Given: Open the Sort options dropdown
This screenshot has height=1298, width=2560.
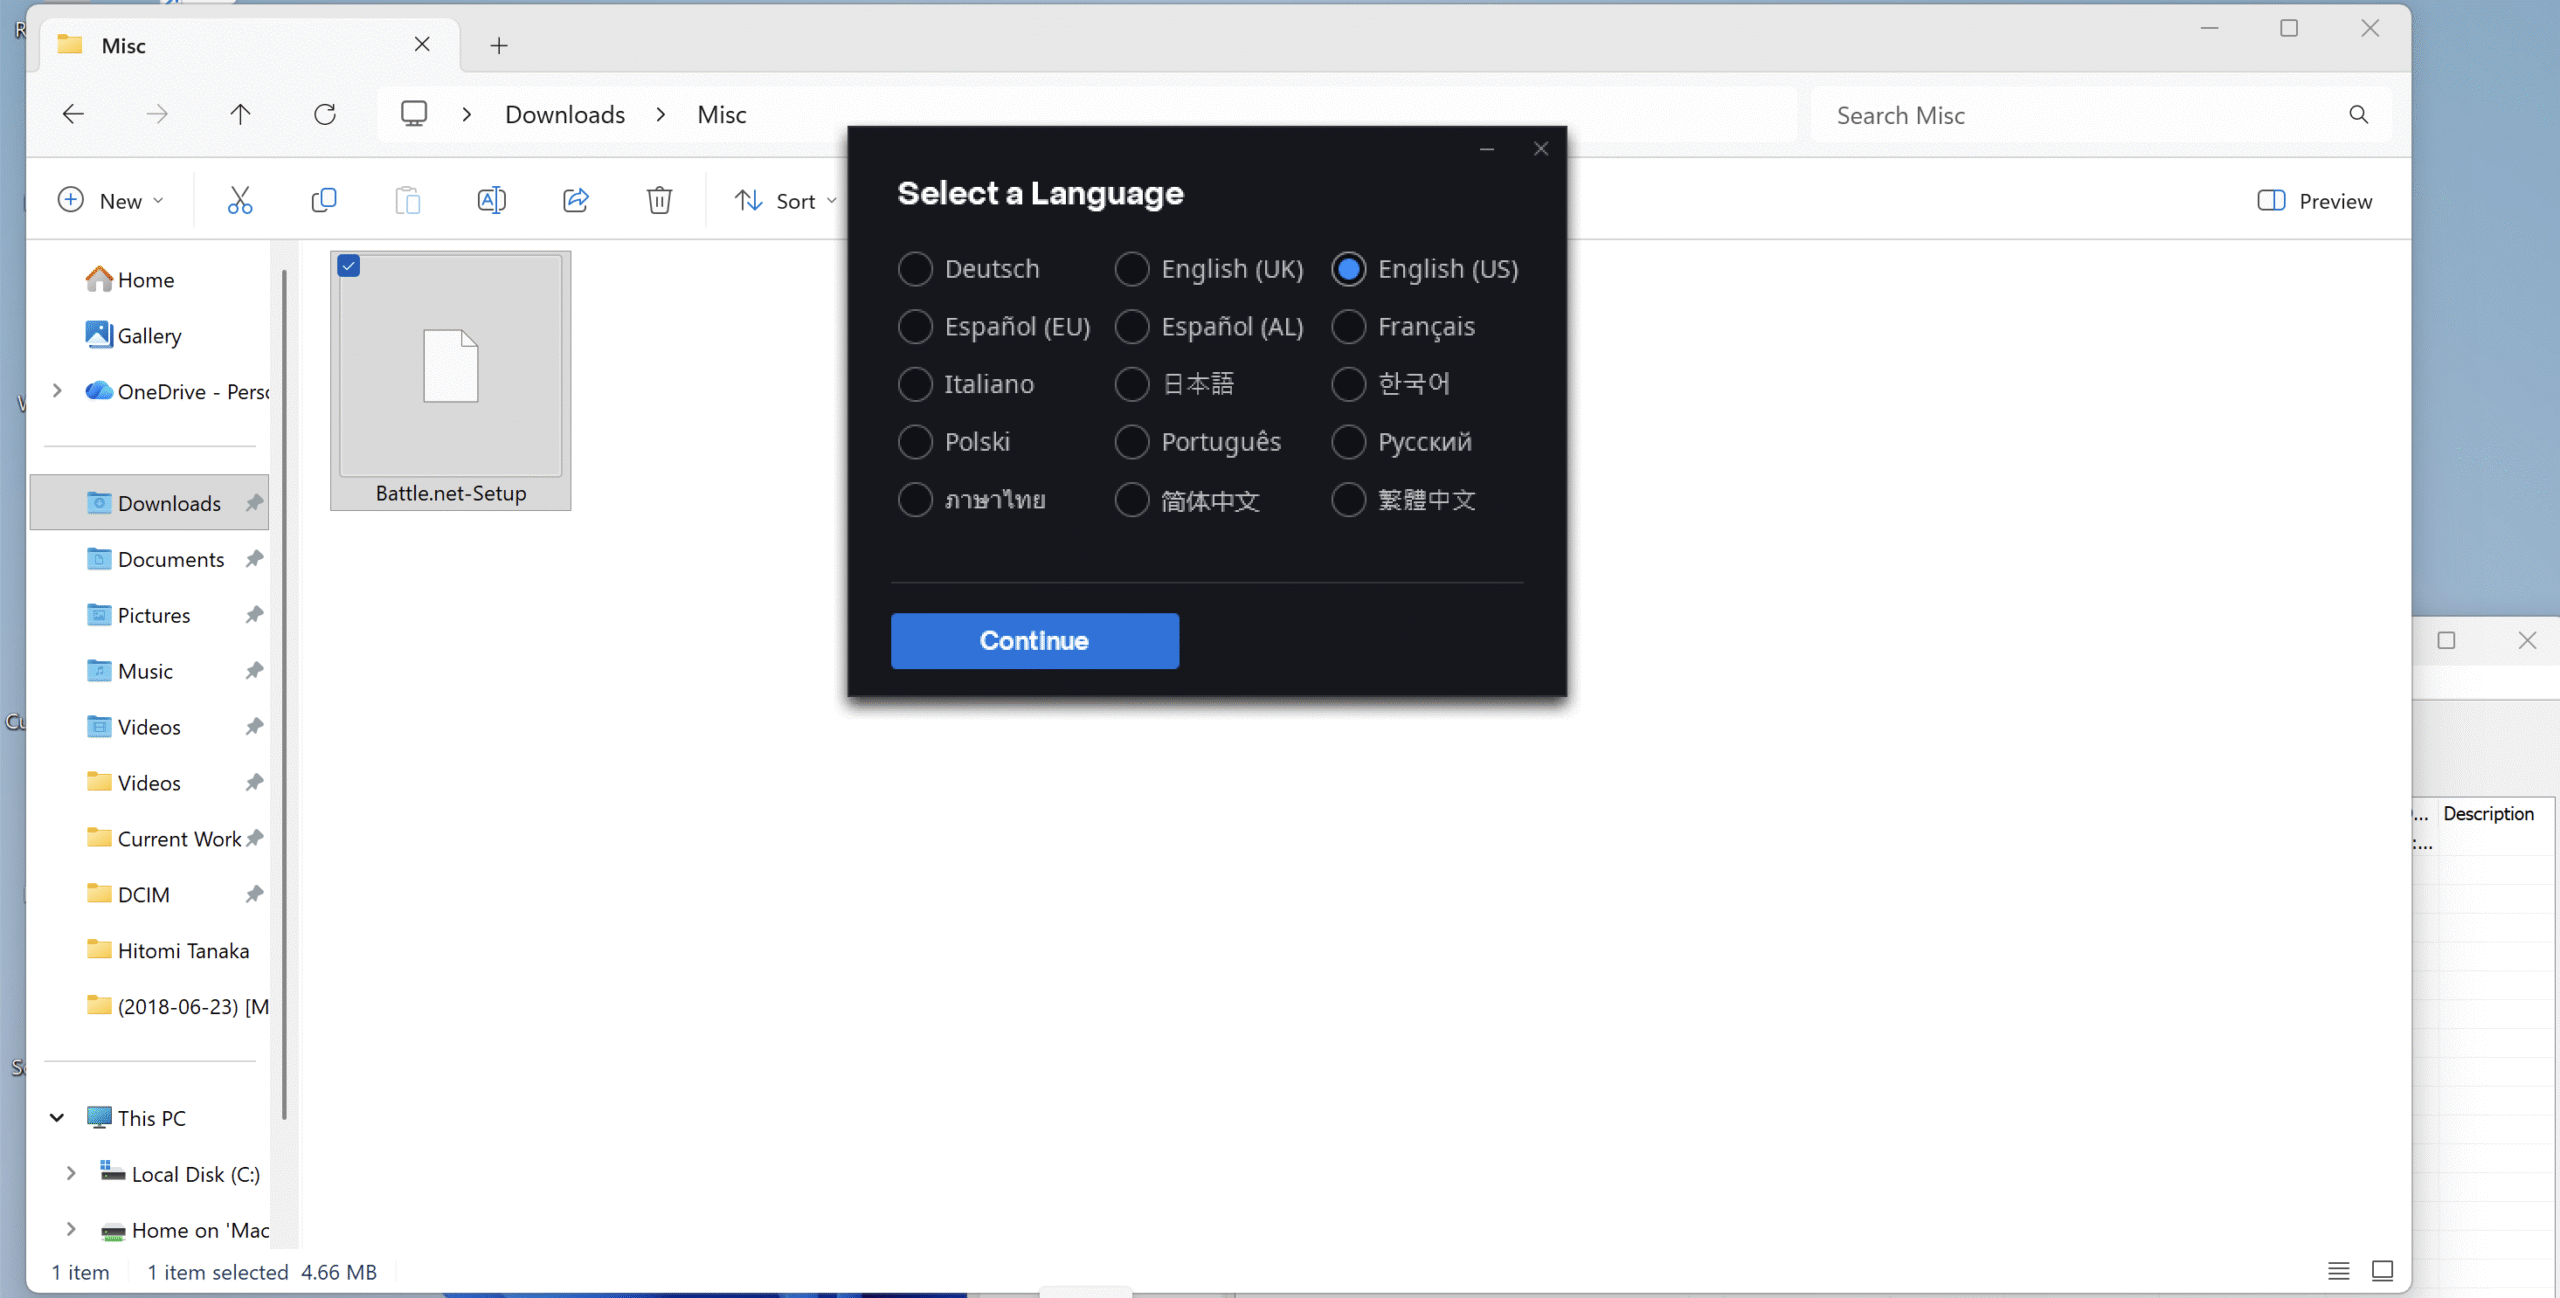Looking at the screenshot, I should click(x=785, y=201).
